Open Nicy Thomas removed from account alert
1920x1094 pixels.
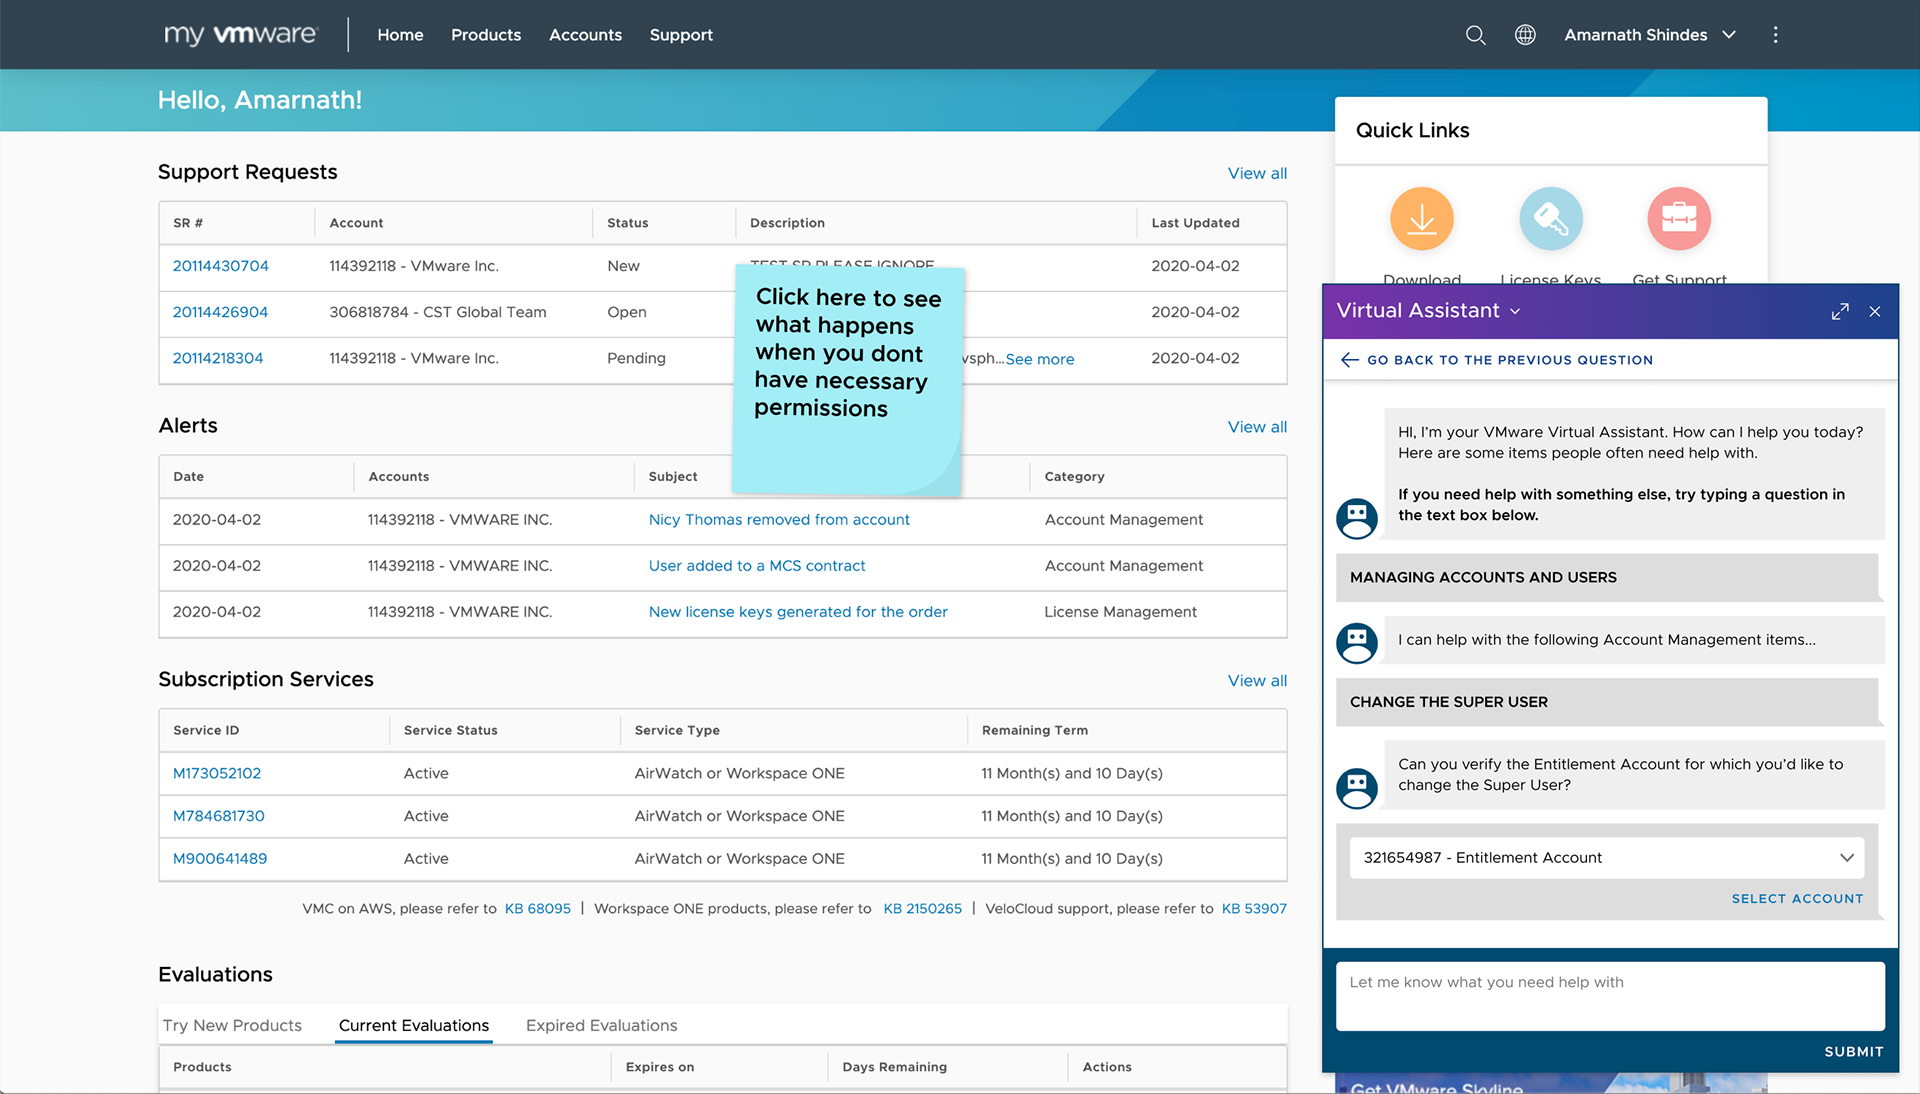[779, 520]
